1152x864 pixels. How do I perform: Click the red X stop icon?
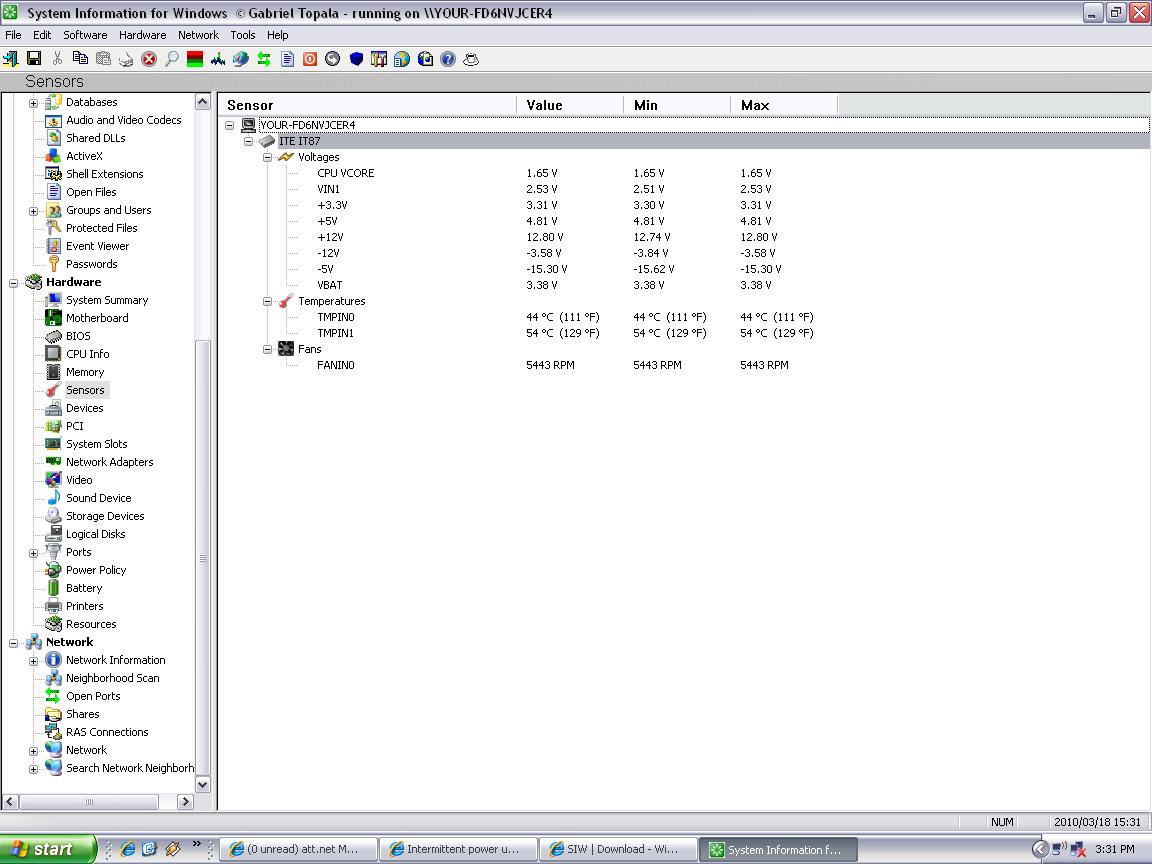[x=149, y=59]
